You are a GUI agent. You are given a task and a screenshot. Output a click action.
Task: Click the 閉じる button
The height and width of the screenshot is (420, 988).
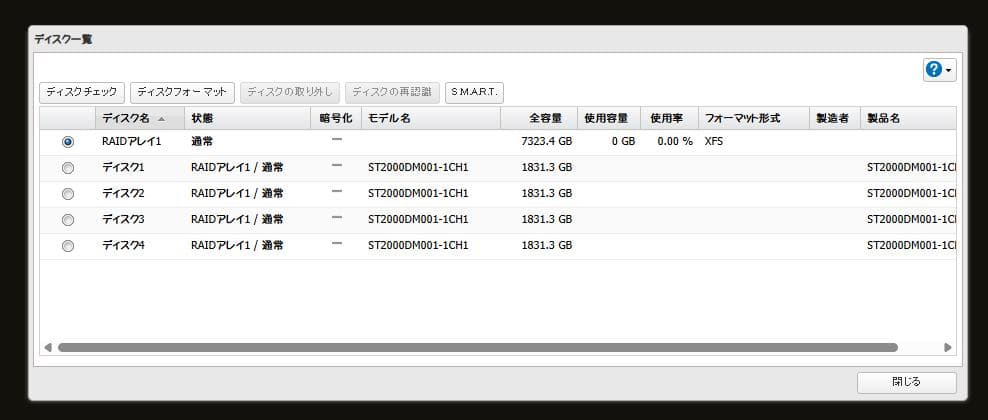tap(906, 382)
